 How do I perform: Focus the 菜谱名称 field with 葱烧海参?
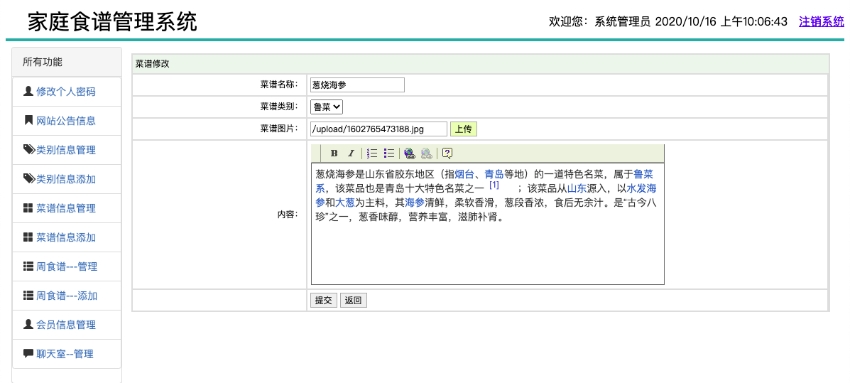pyautogui.click(x=357, y=85)
